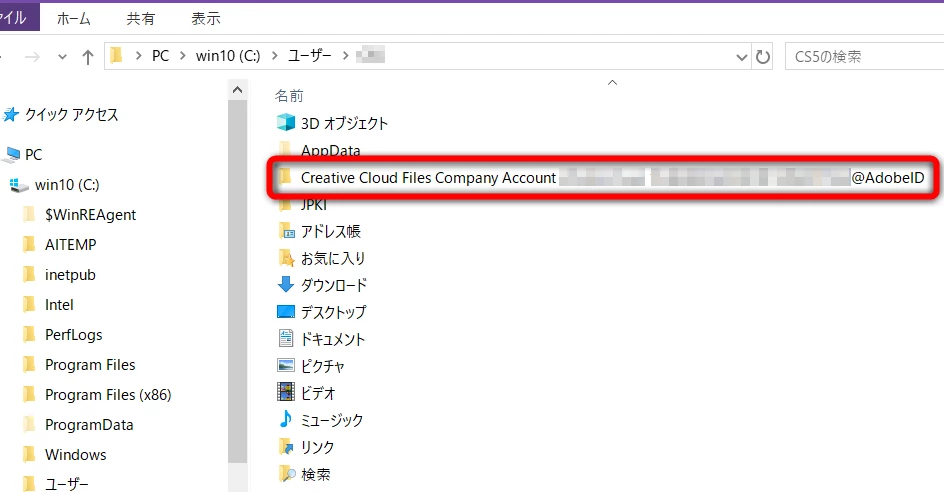Select PerfLogs folder in sidebar
The image size is (944, 492).
click(x=73, y=335)
